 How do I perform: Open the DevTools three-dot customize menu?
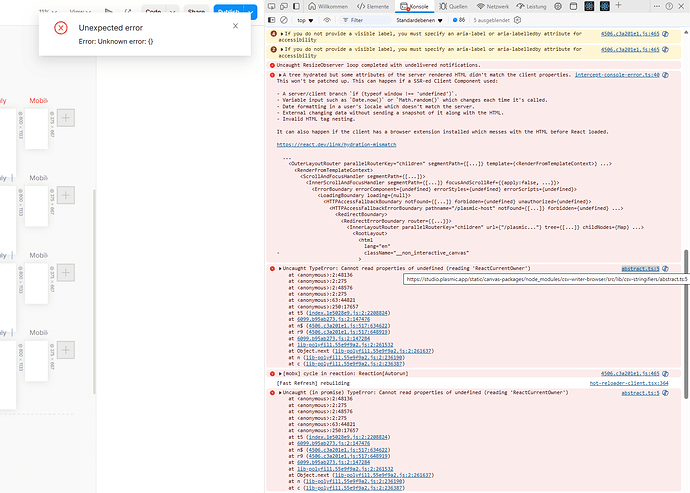(x=657, y=6)
